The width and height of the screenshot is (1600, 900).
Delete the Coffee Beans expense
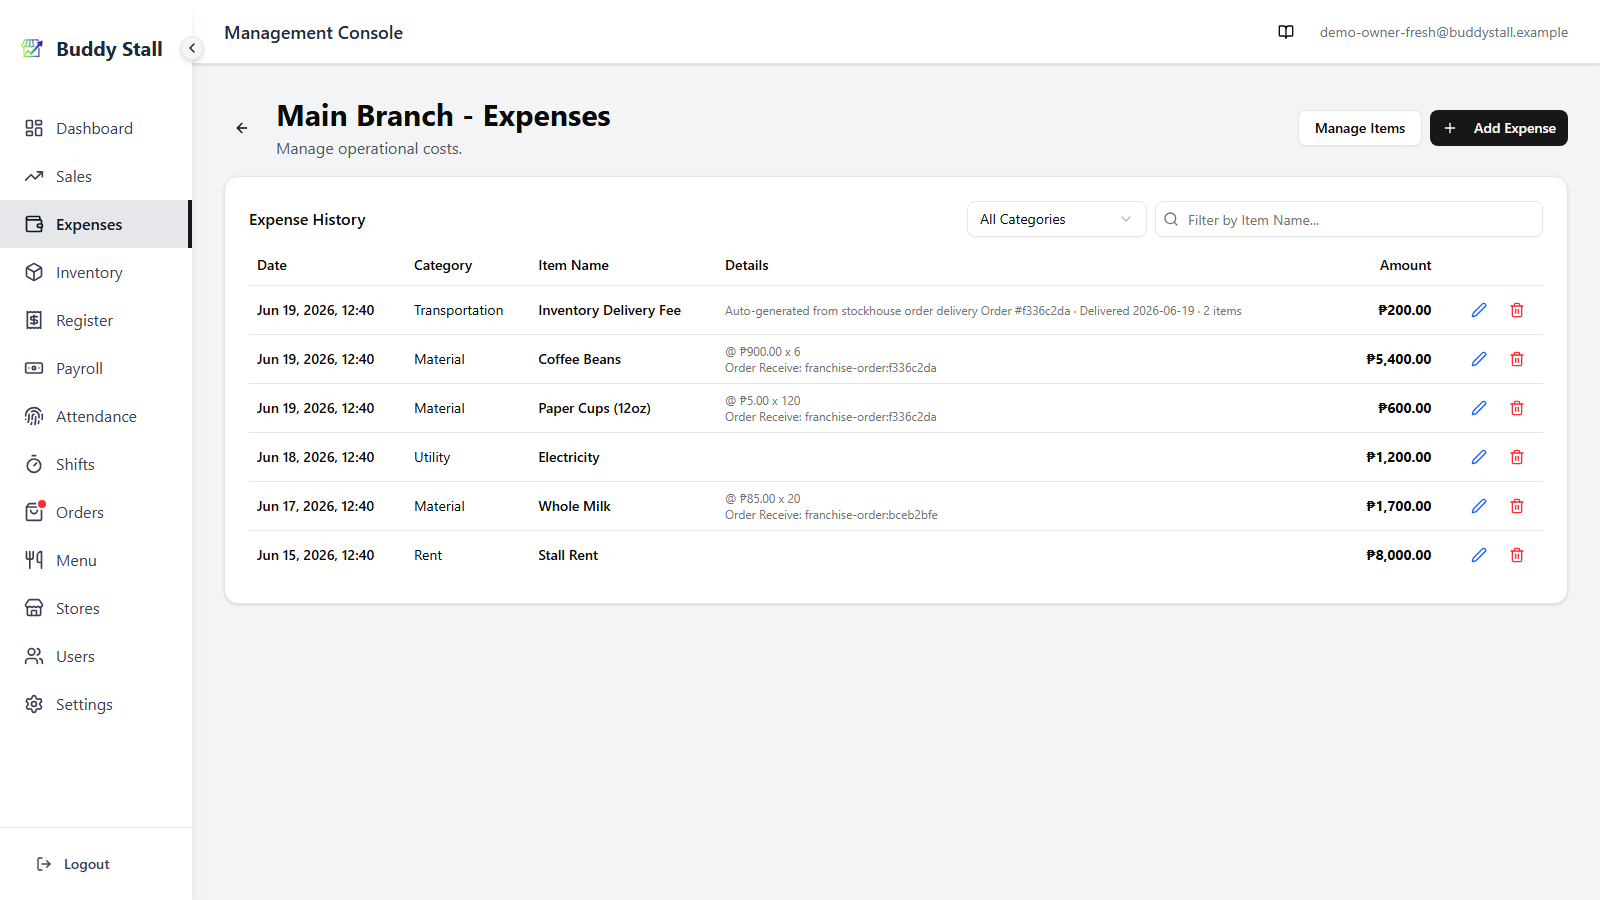pos(1517,359)
